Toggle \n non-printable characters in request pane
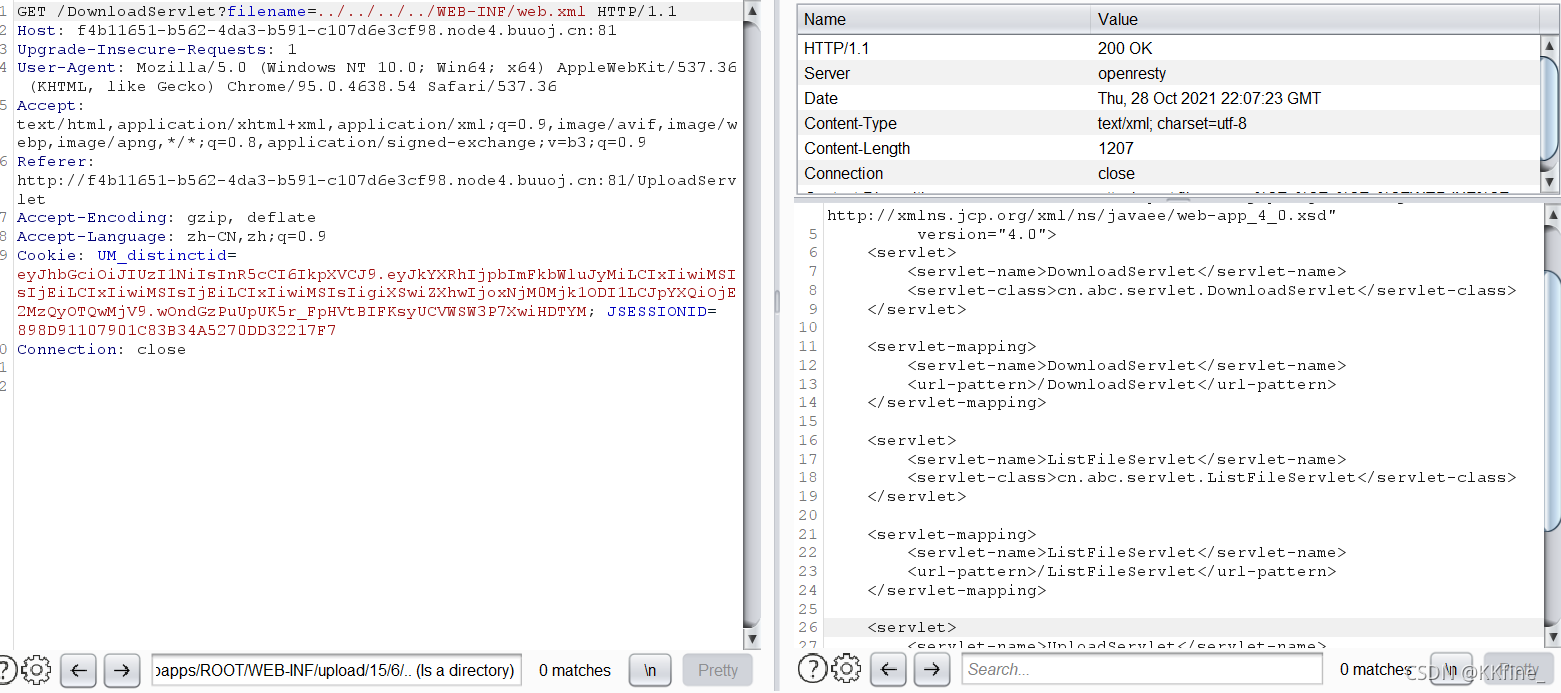This screenshot has width=1561, height=693. pyautogui.click(x=650, y=670)
